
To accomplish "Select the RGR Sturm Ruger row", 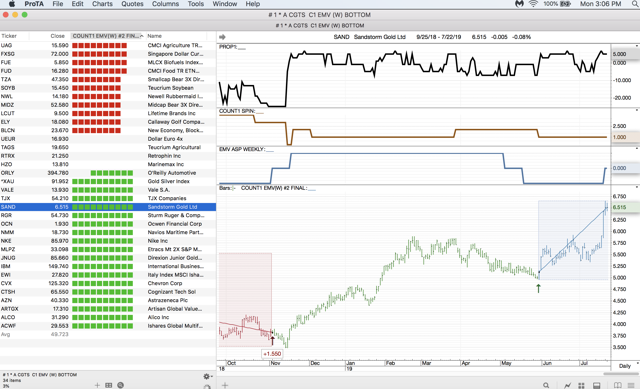I will tap(108, 215).
